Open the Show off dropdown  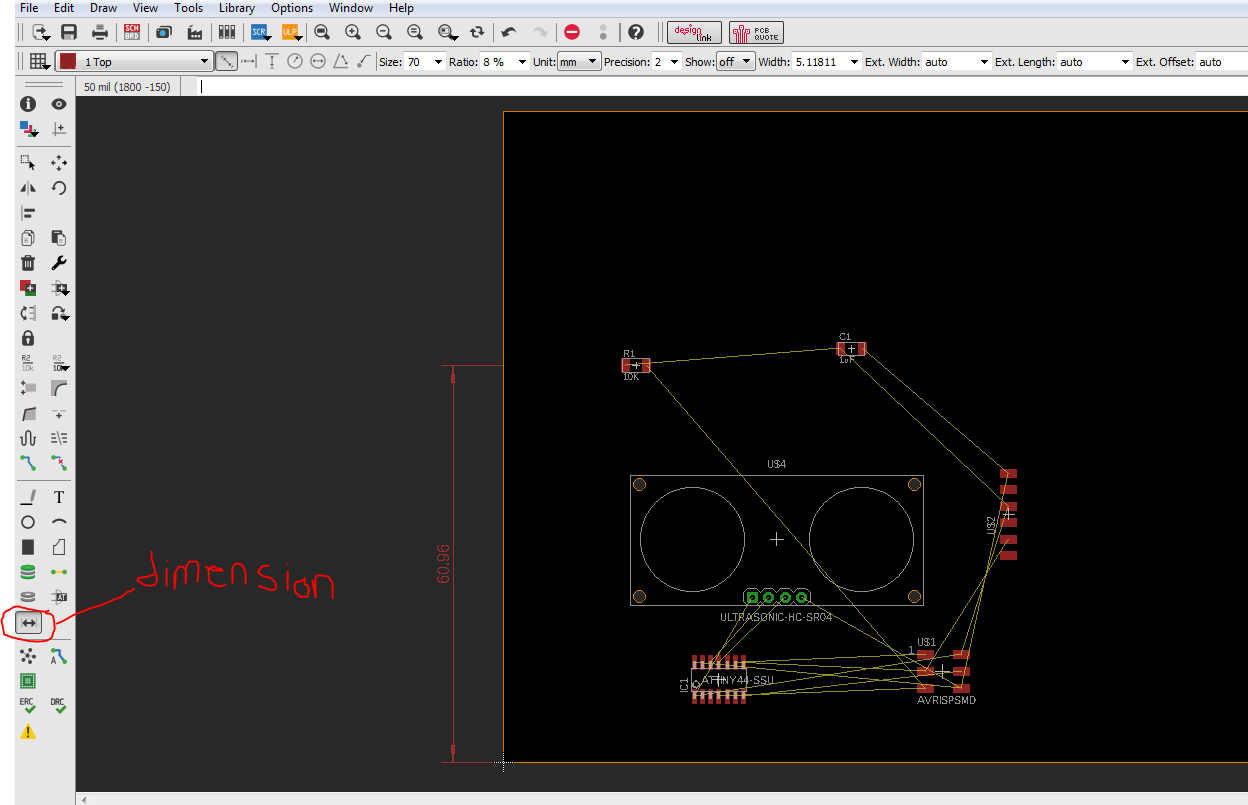click(735, 61)
